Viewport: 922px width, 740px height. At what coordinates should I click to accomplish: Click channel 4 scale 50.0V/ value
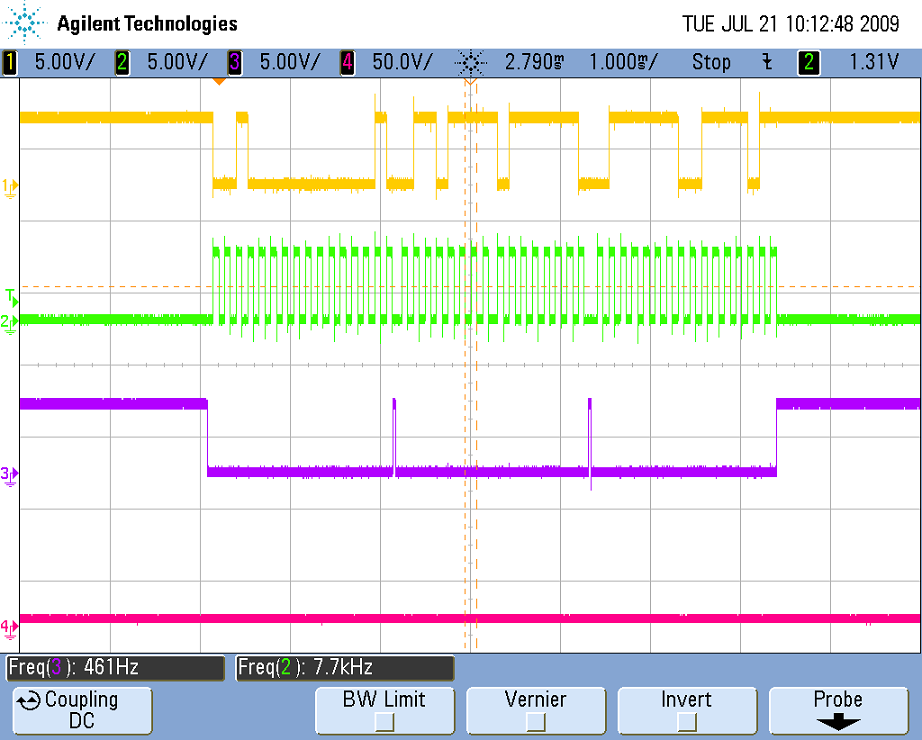(402, 62)
